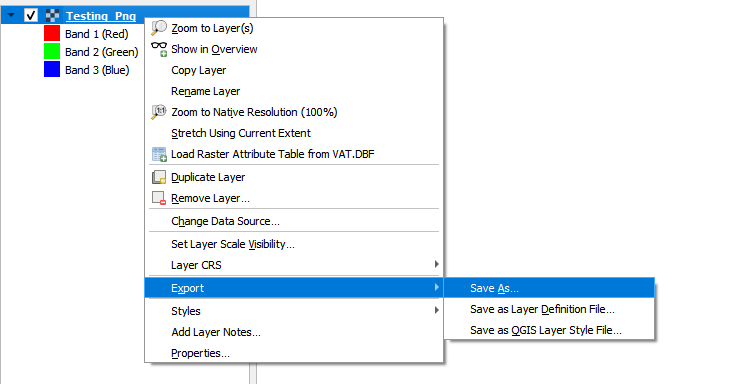742x384 pixels.
Task: Click the green Band 2 color swatch
Action: [52, 52]
